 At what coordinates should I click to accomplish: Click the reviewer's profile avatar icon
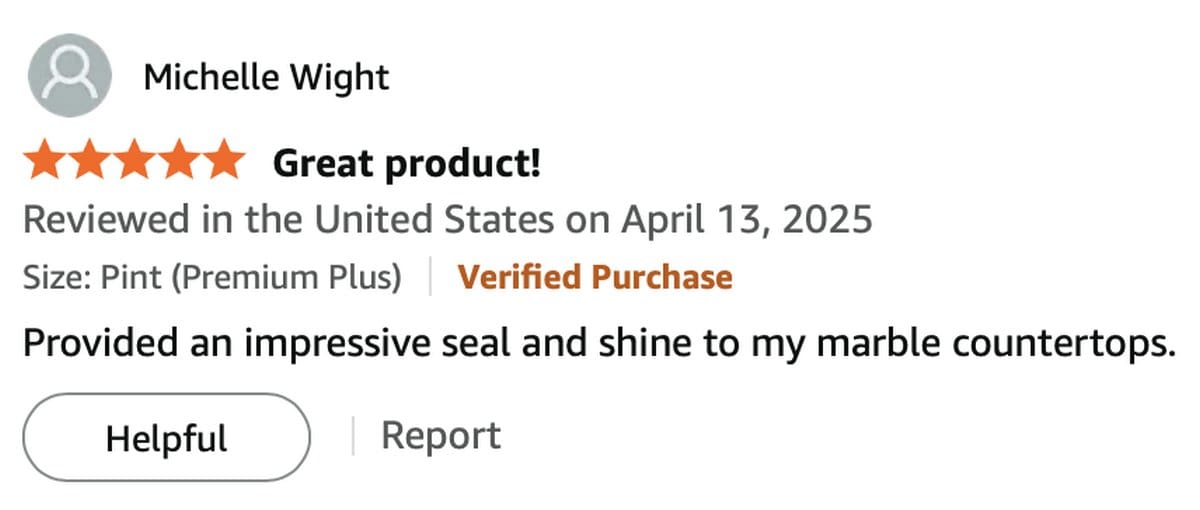69,76
